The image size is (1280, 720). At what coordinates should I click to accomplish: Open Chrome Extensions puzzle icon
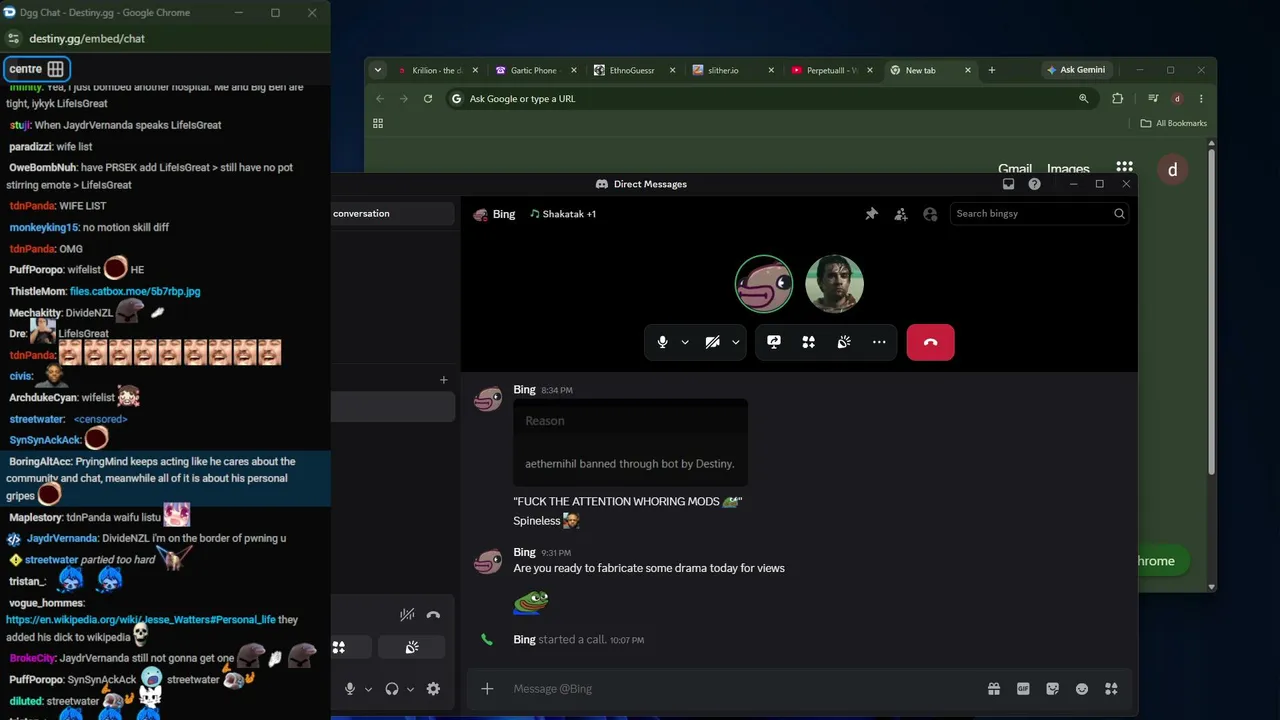pos(1118,99)
